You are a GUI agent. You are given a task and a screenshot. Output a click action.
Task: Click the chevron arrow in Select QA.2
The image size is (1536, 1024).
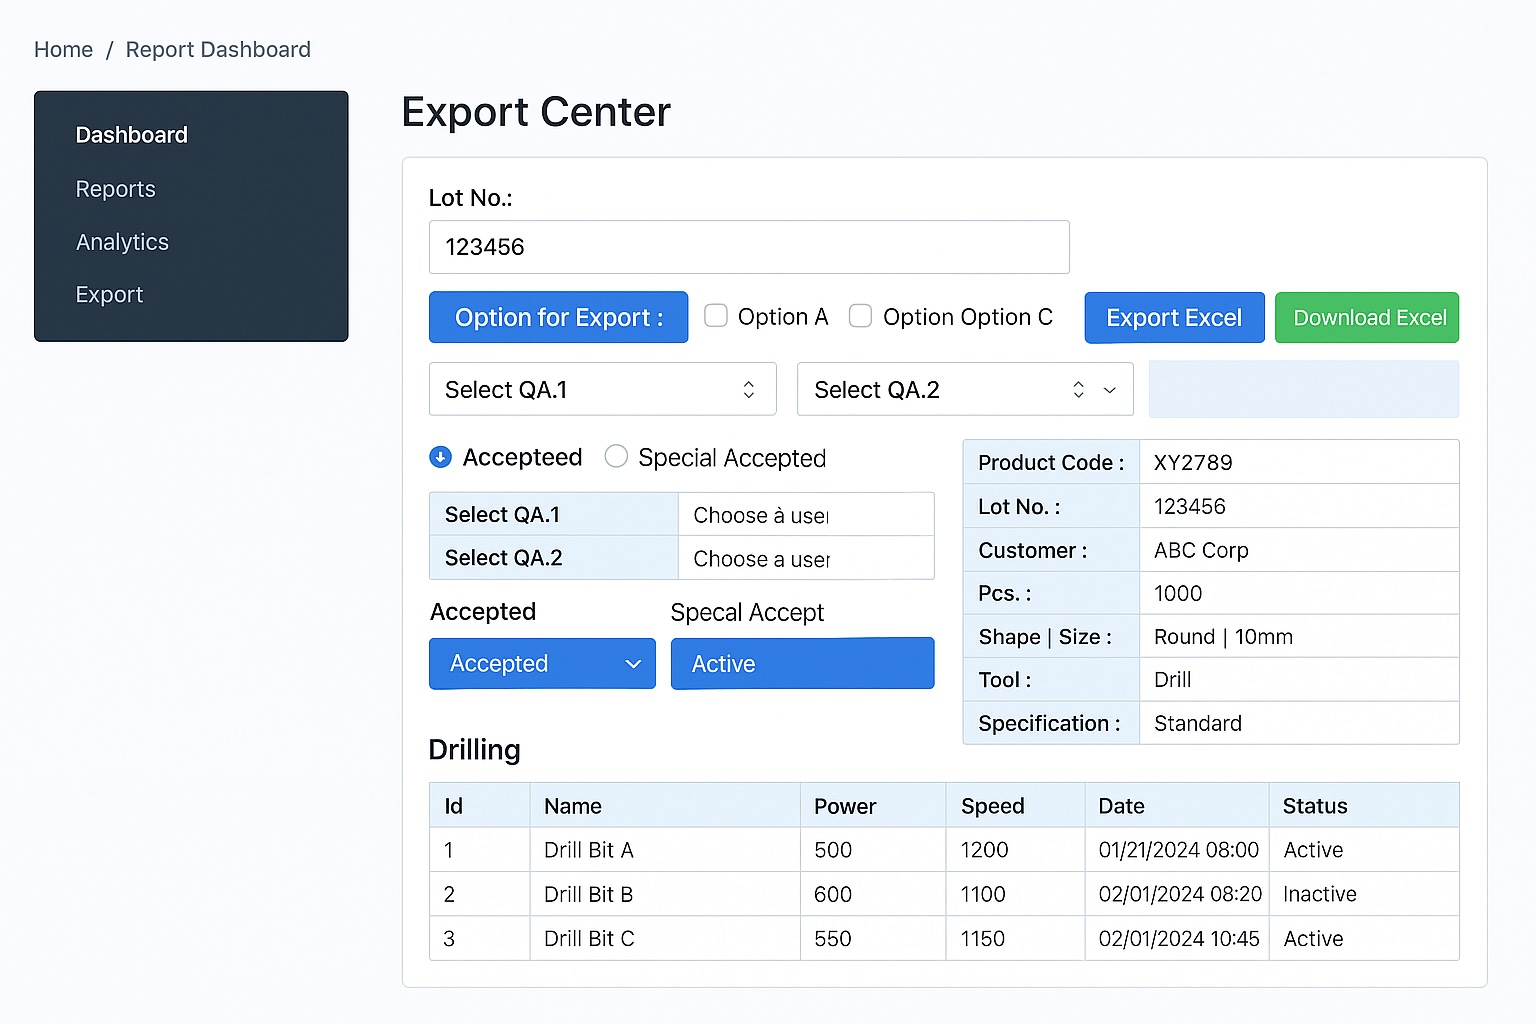pyautogui.click(x=1109, y=390)
